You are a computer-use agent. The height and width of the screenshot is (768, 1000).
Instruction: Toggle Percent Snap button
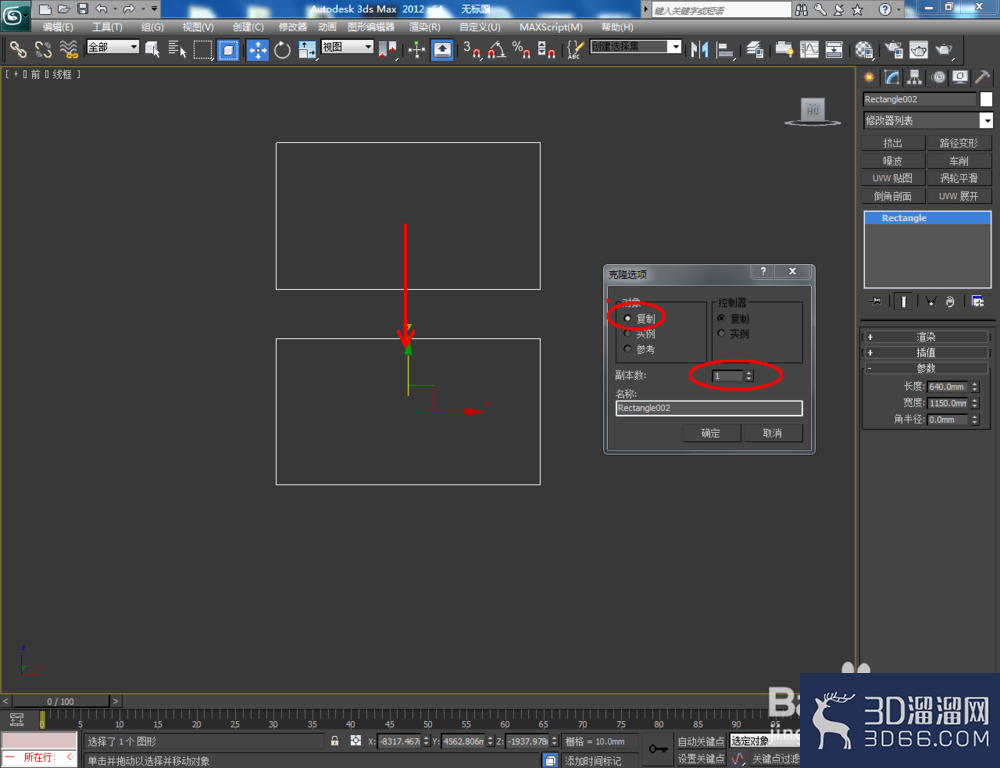tap(522, 49)
